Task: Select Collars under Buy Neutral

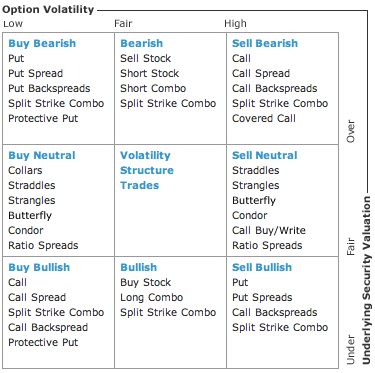Action: click(25, 170)
